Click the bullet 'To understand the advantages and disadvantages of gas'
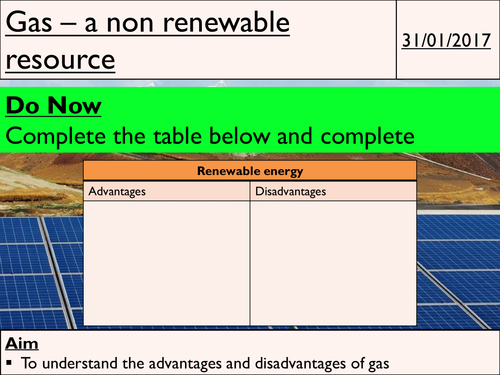500x375 pixels. (x=205, y=363)
